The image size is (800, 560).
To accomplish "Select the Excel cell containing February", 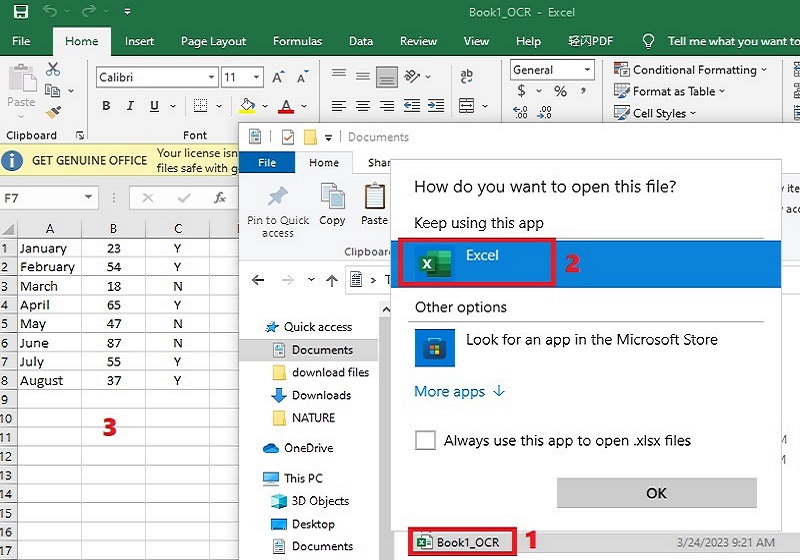I will click(49, 267).
